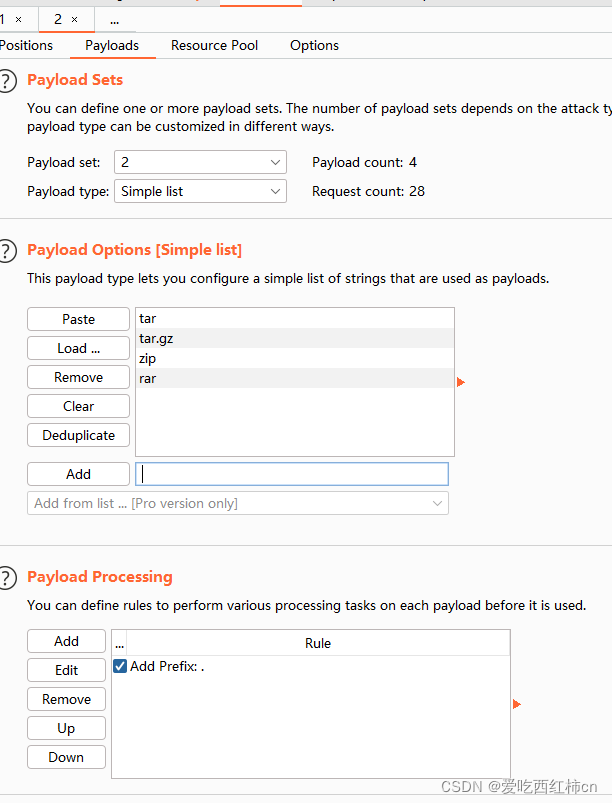This screenshot has height=803, width=612.
Task: Click the Deduplicate button
Action: [78, 435]
